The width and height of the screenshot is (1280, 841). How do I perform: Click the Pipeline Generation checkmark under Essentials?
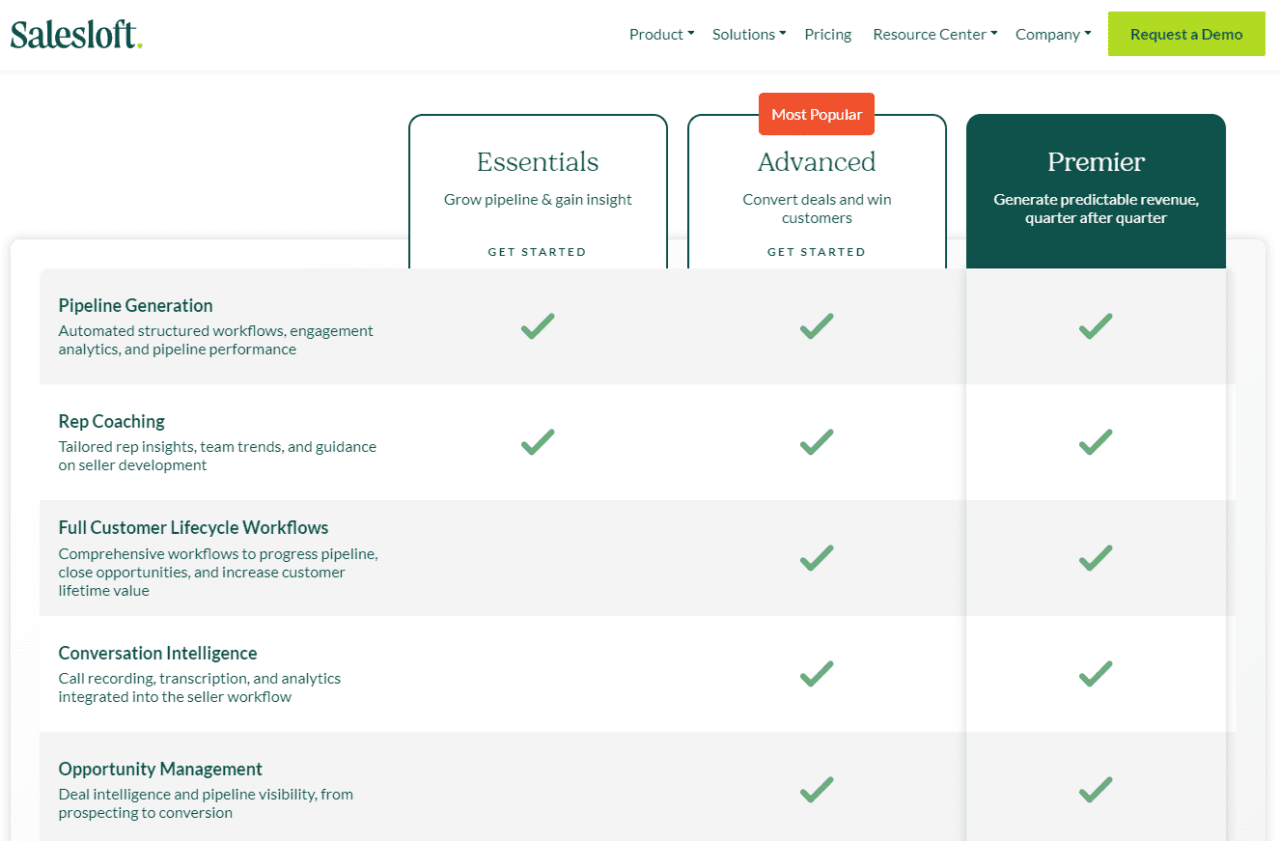coord(537,326)
